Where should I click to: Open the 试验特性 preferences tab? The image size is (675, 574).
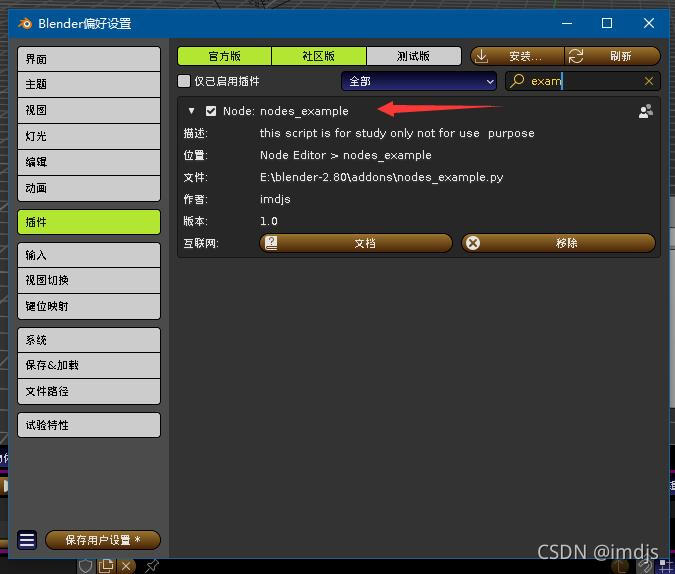(89, 425)
